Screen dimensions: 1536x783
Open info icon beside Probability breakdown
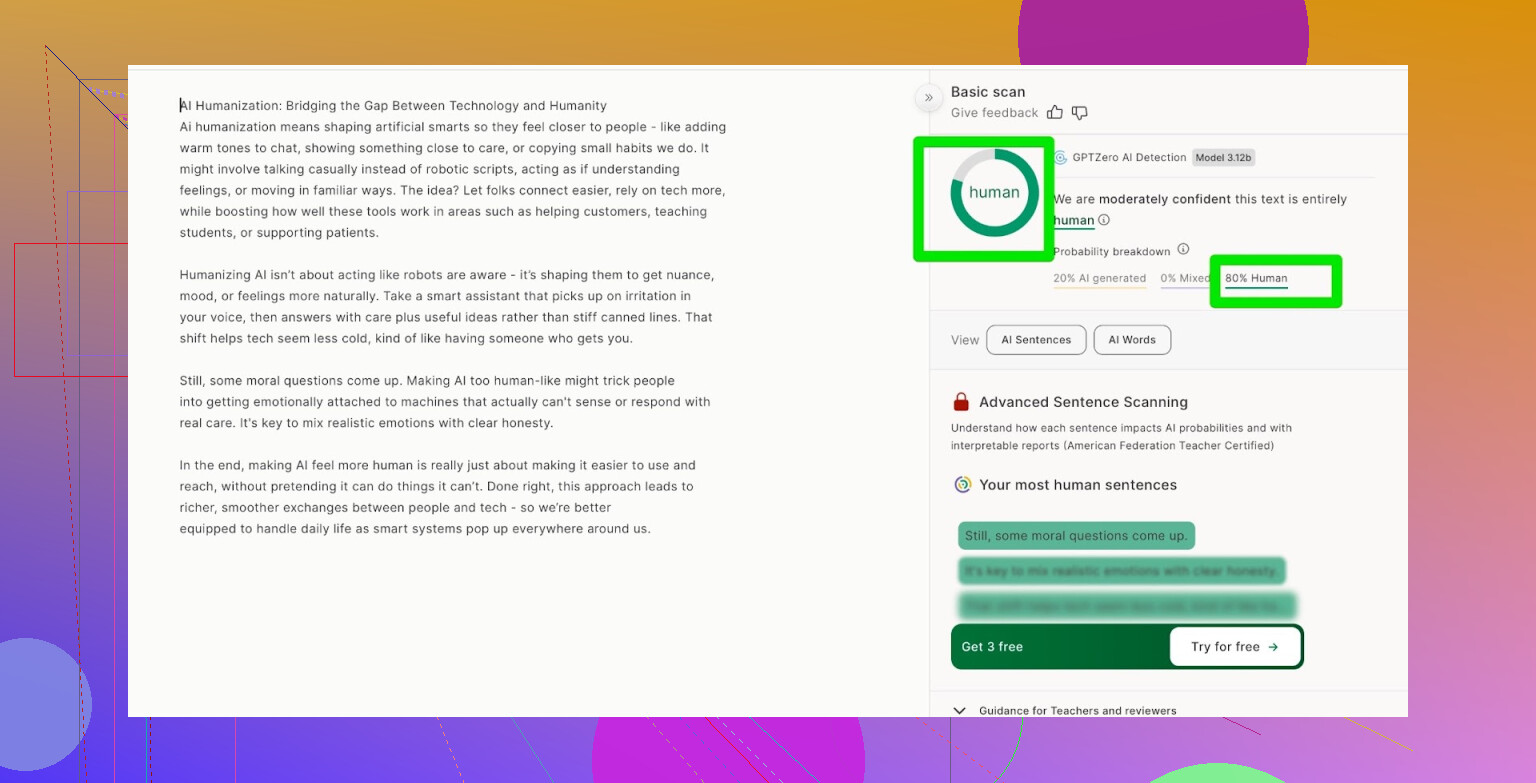tap(1183, 249)
